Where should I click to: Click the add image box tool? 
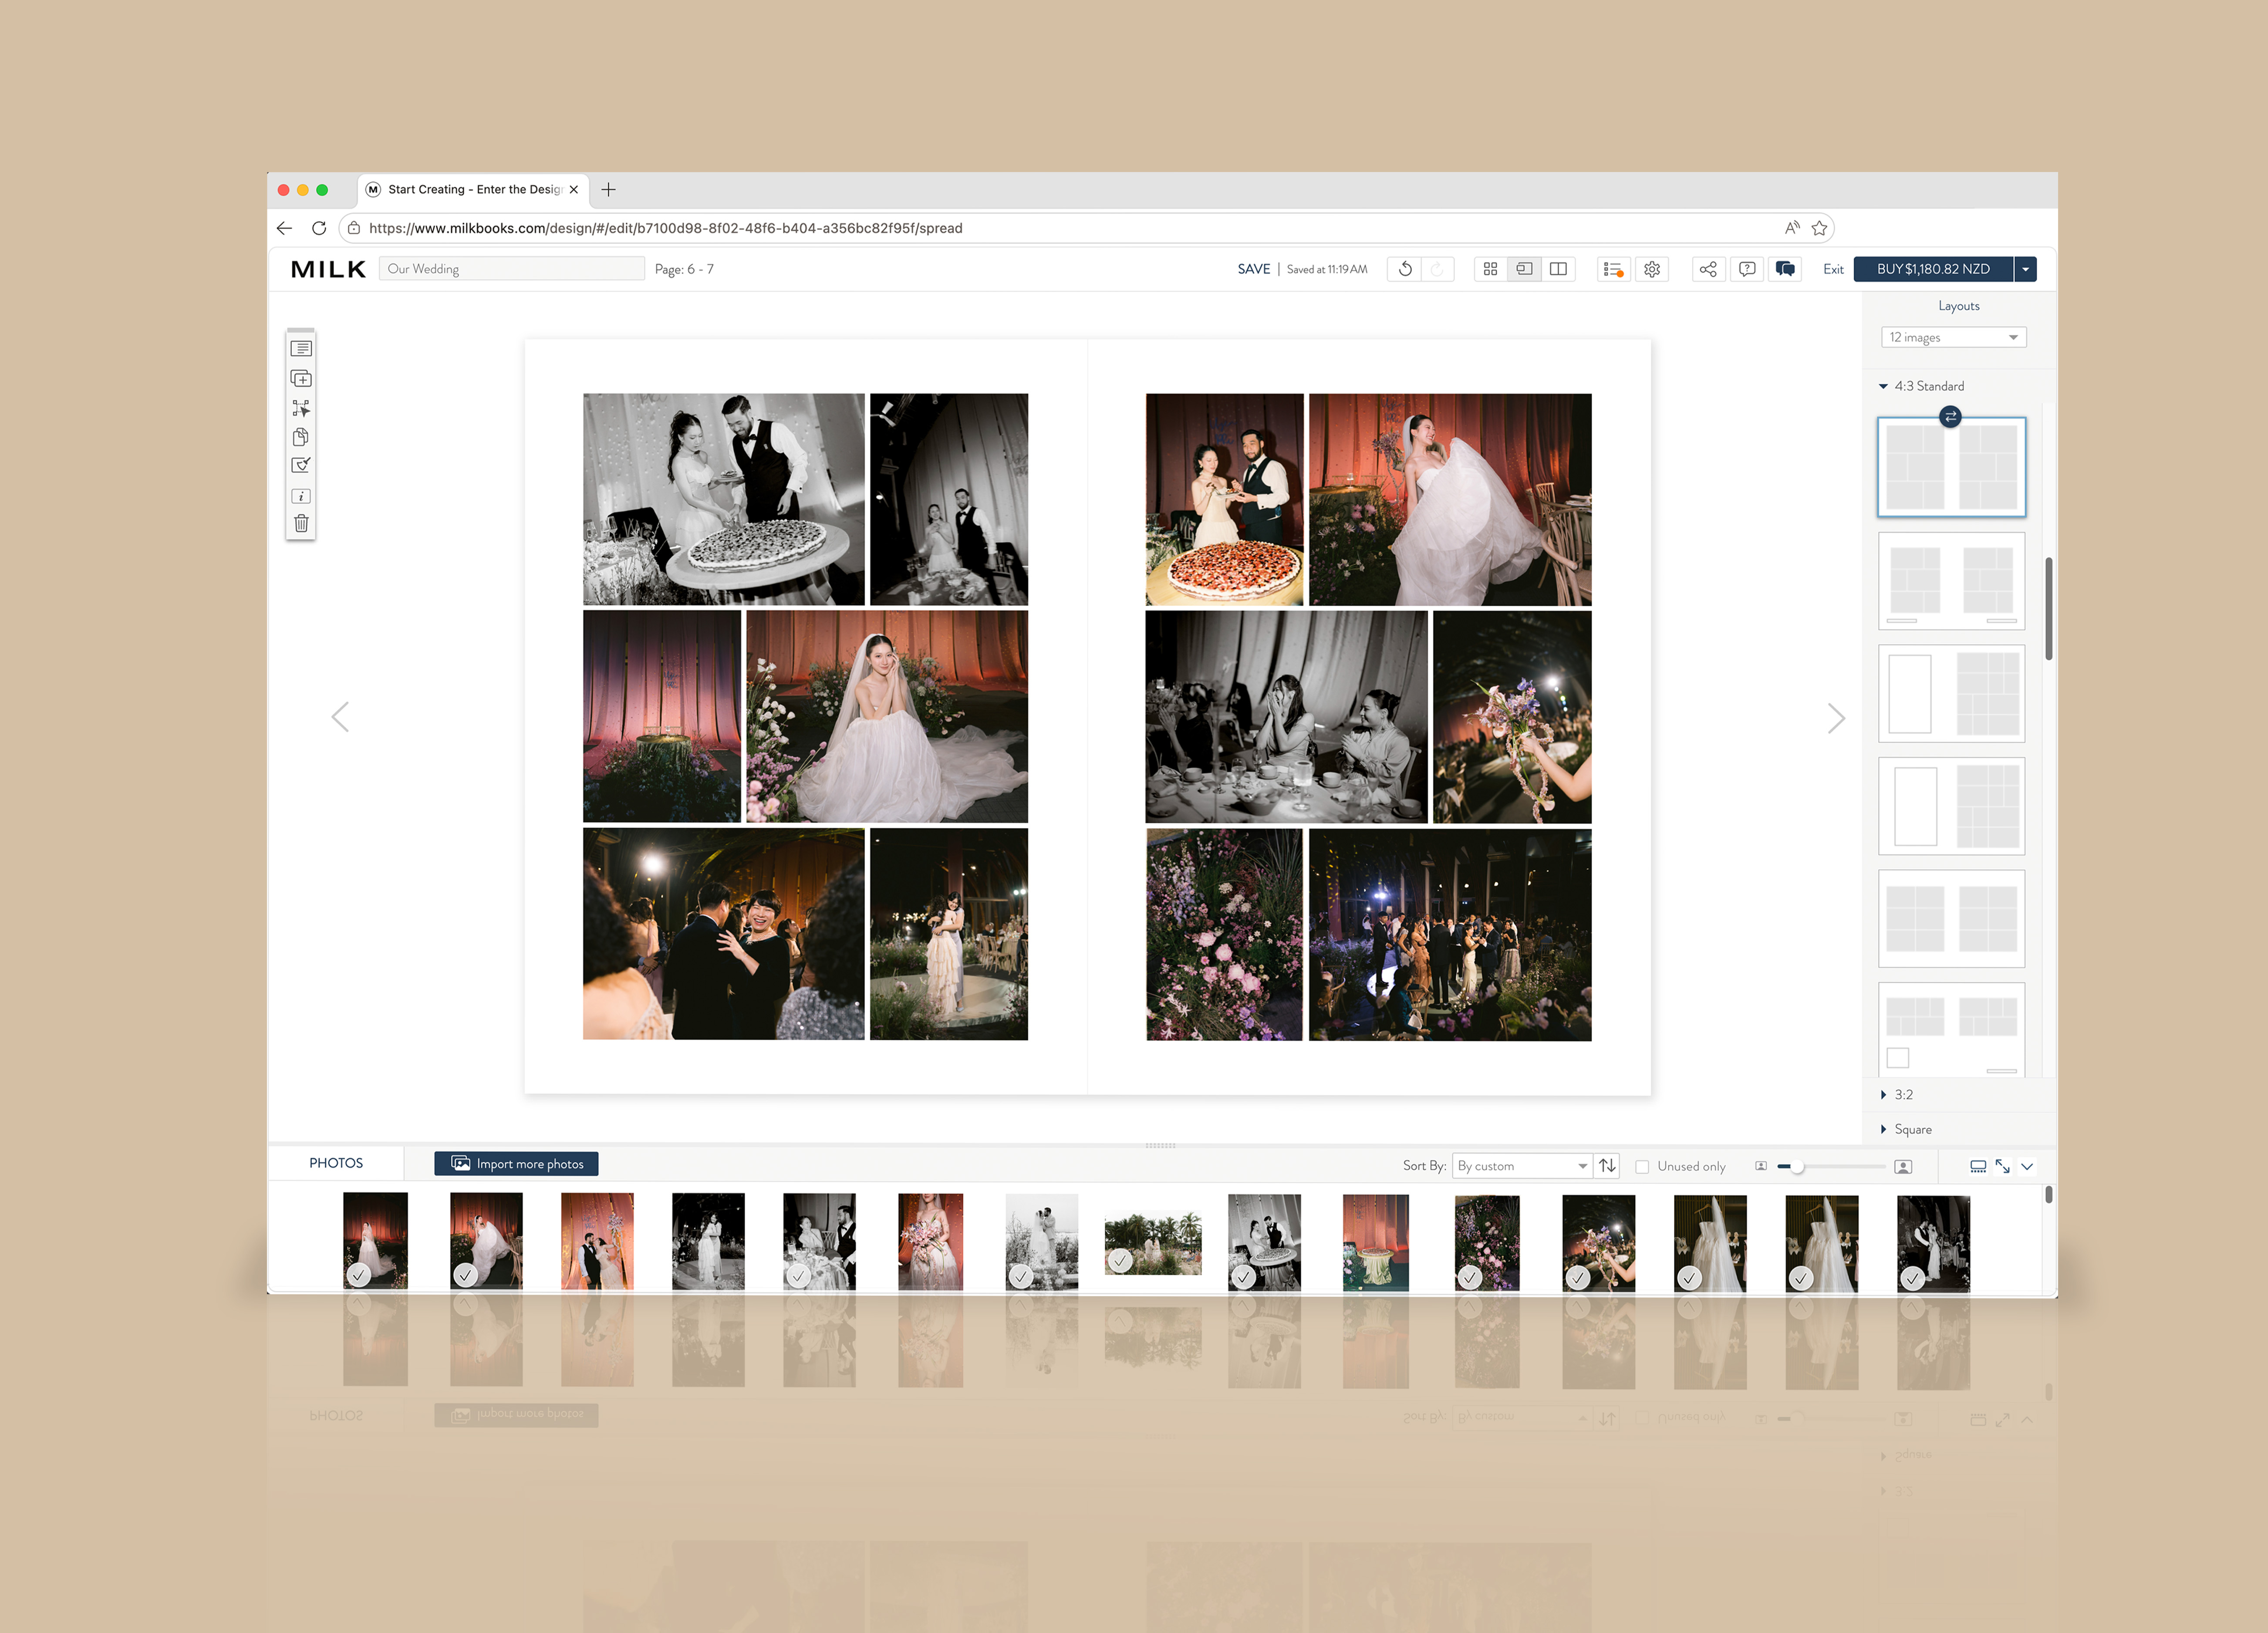(x=301, y=379)
